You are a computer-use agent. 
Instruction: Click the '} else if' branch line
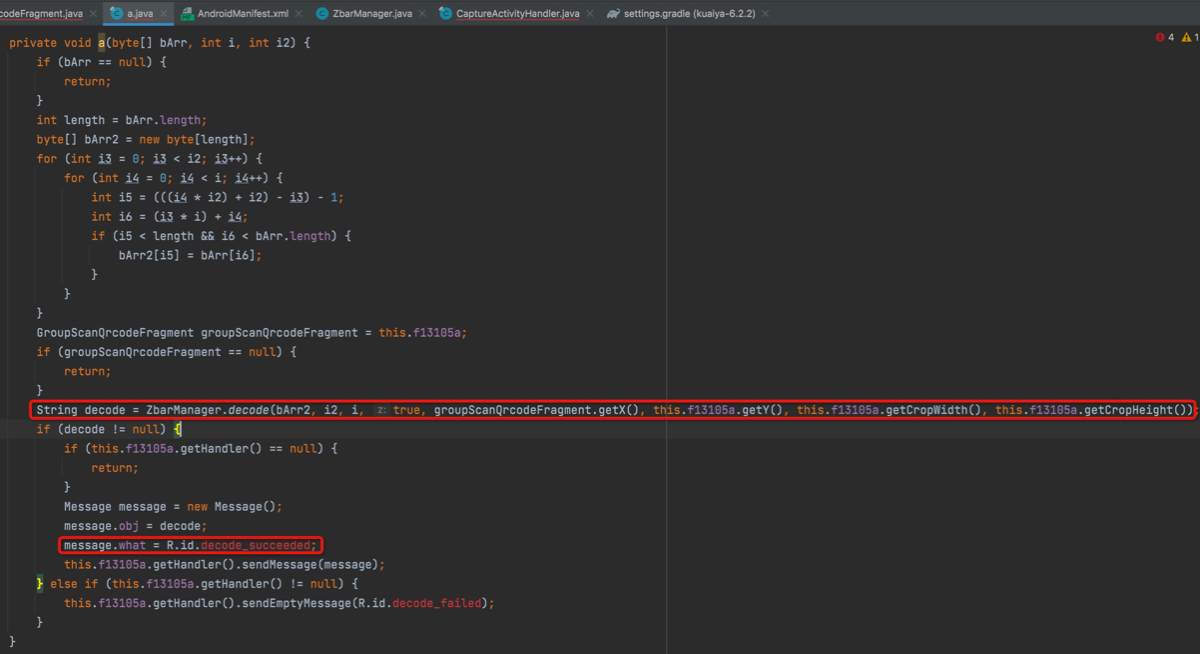(197, 583)
